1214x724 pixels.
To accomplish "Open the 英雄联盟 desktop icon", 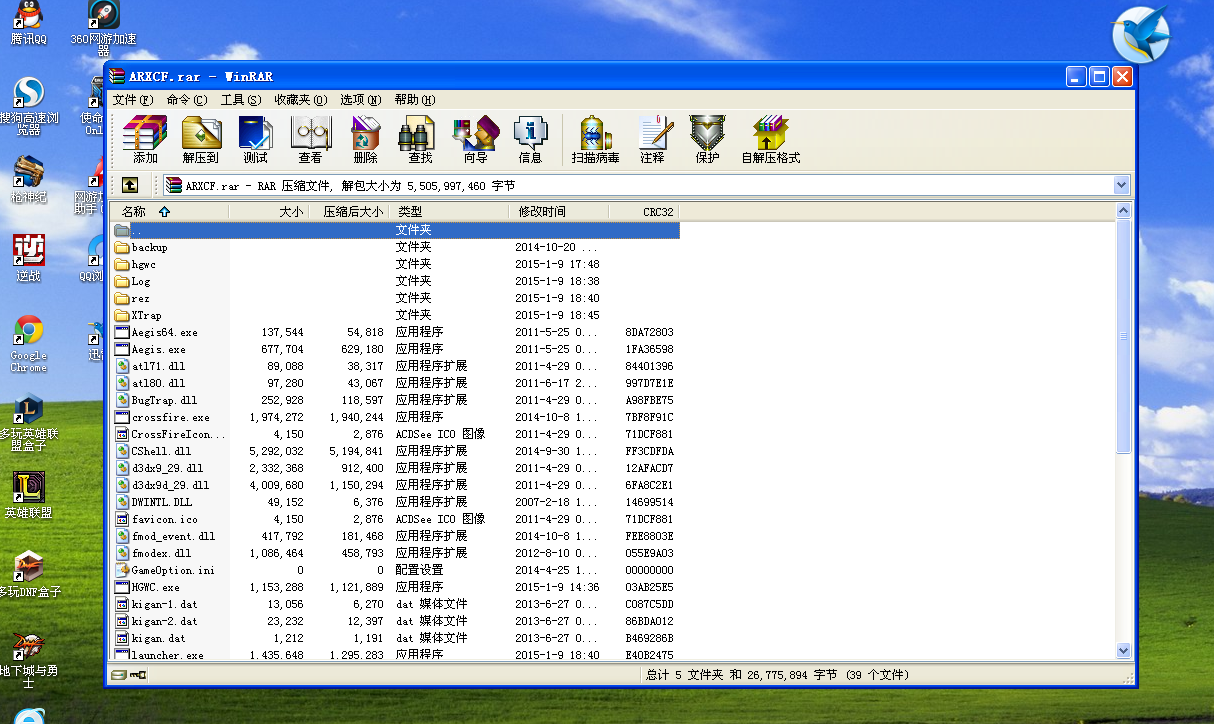I will [x=28, y=494].
